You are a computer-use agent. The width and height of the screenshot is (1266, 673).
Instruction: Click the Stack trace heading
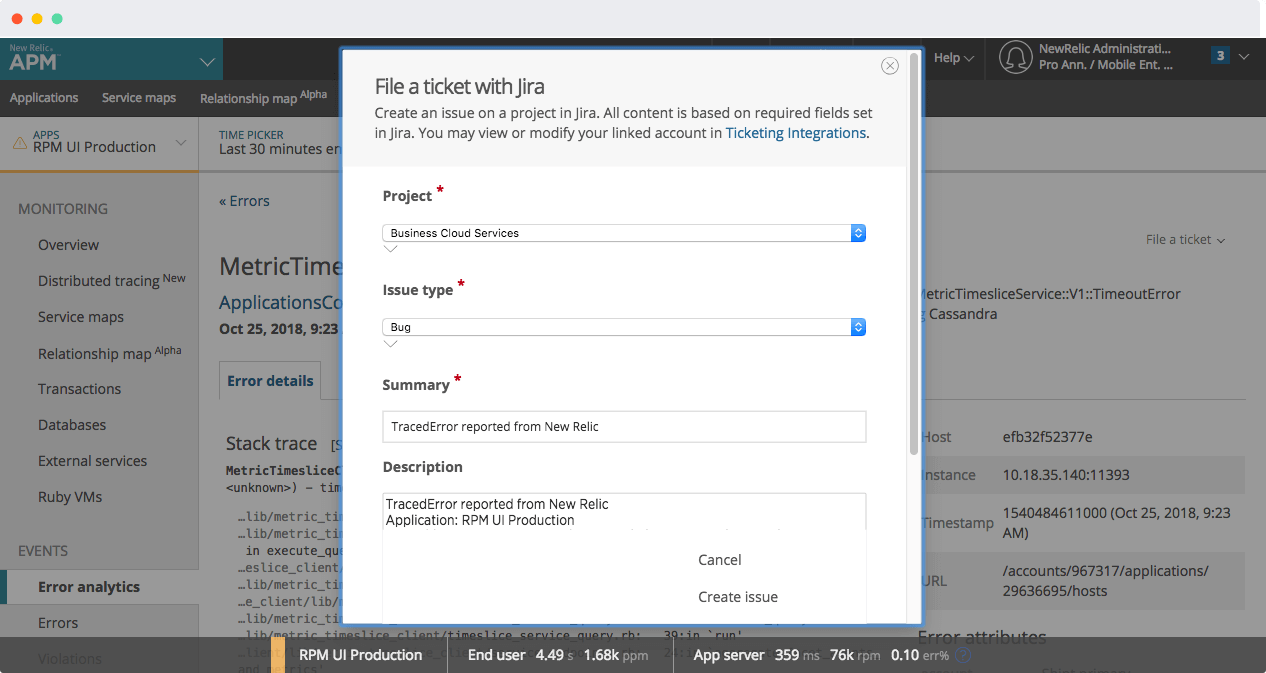click(271, 443)
